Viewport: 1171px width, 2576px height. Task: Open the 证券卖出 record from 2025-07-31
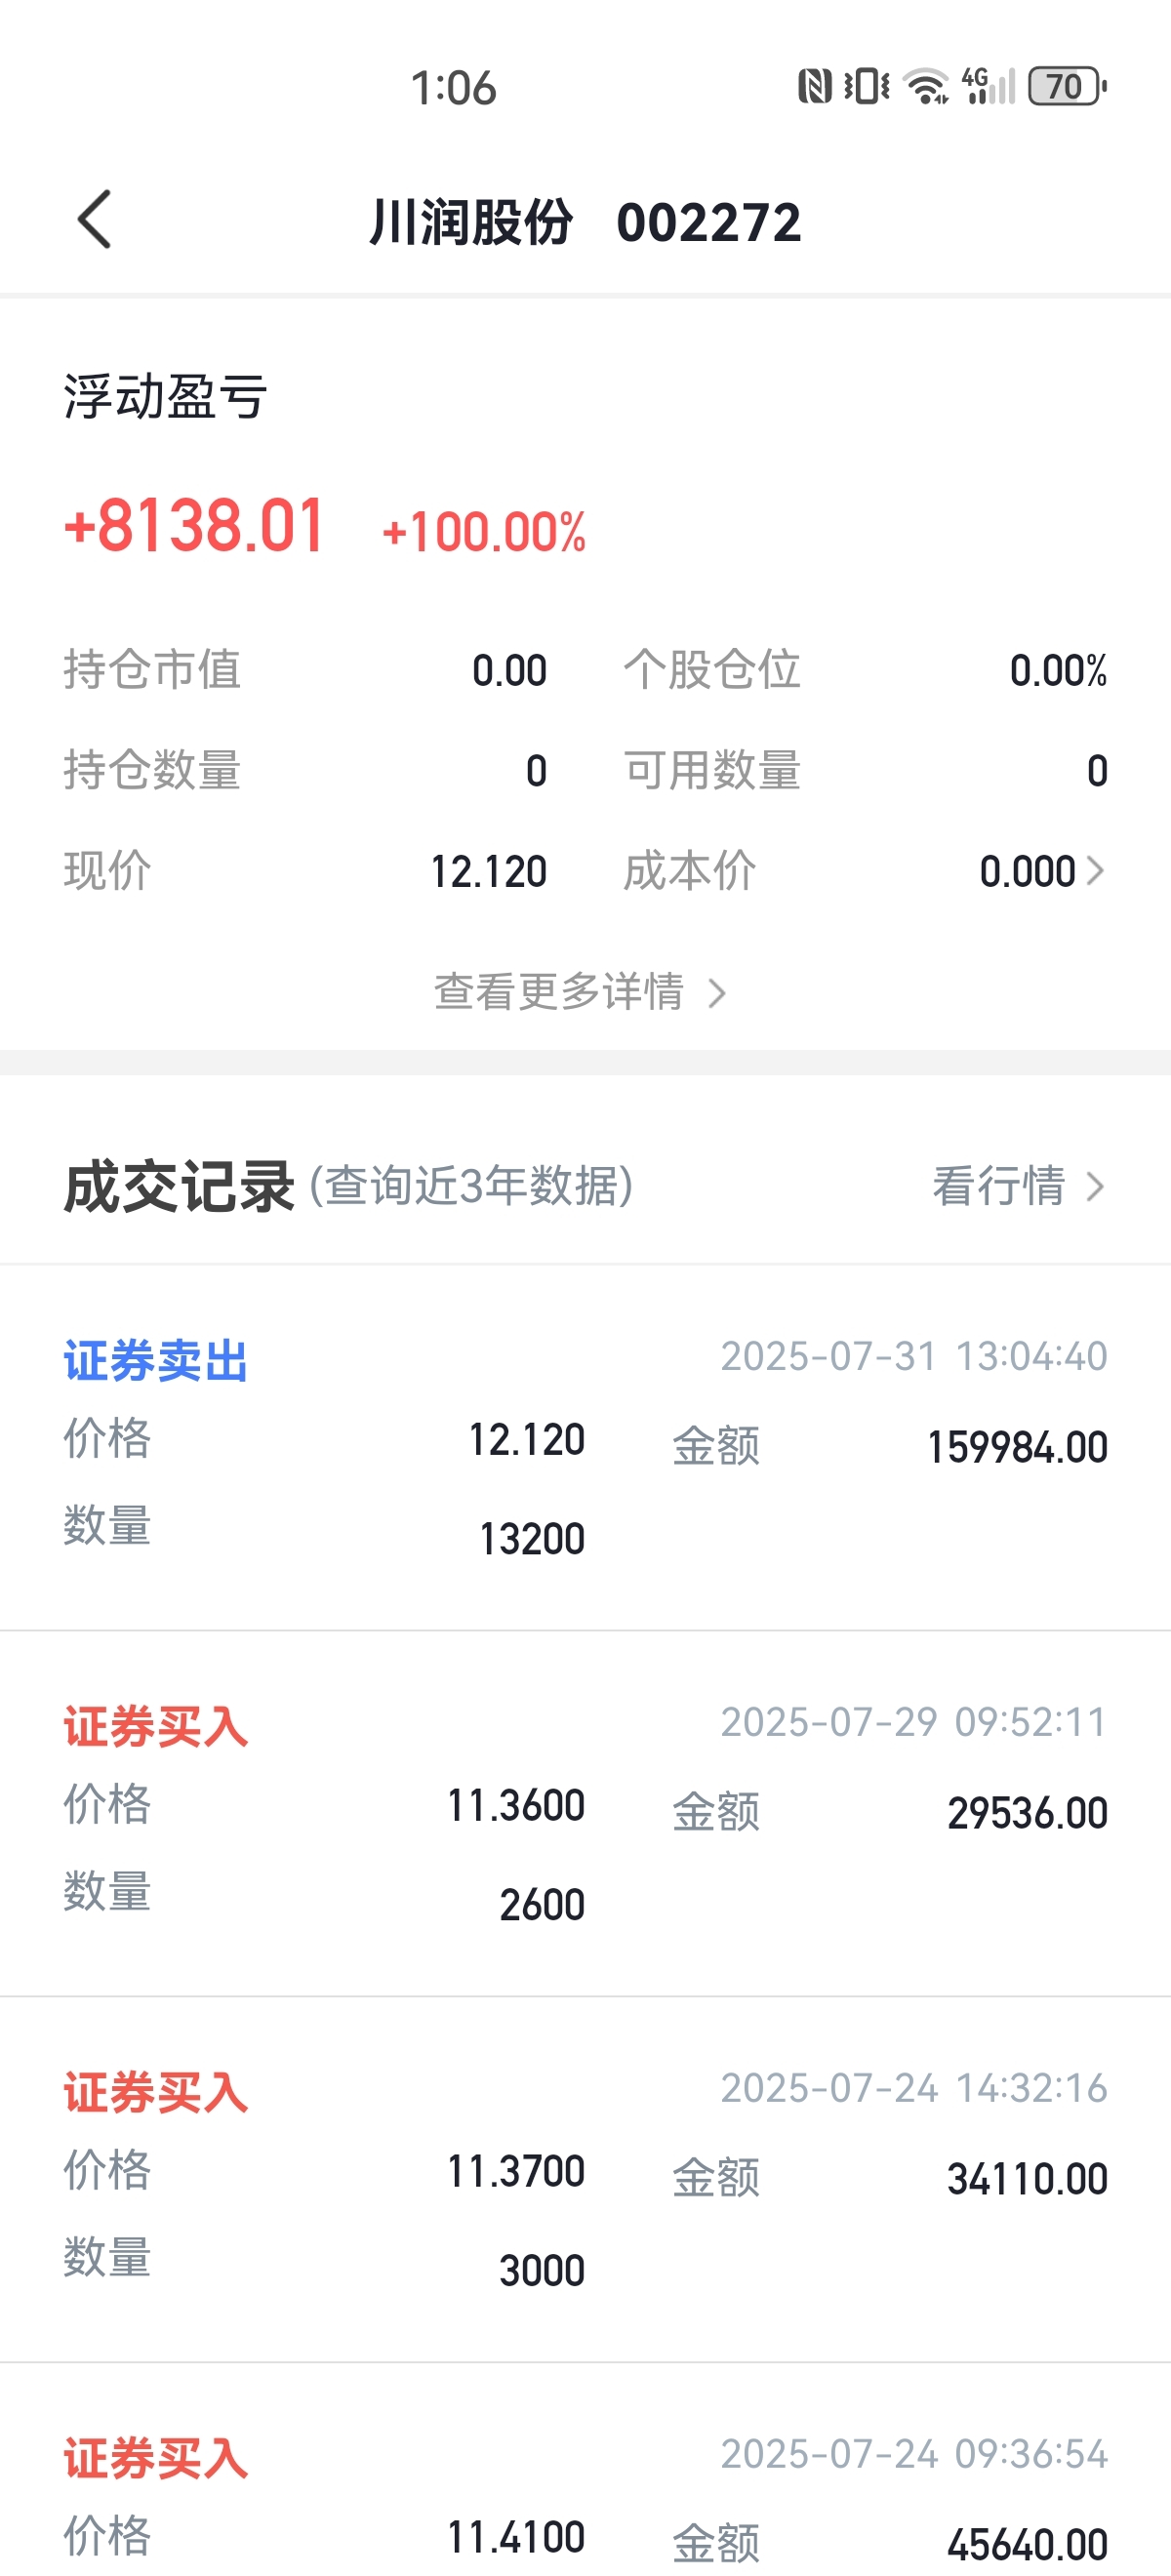(585, 1447)
